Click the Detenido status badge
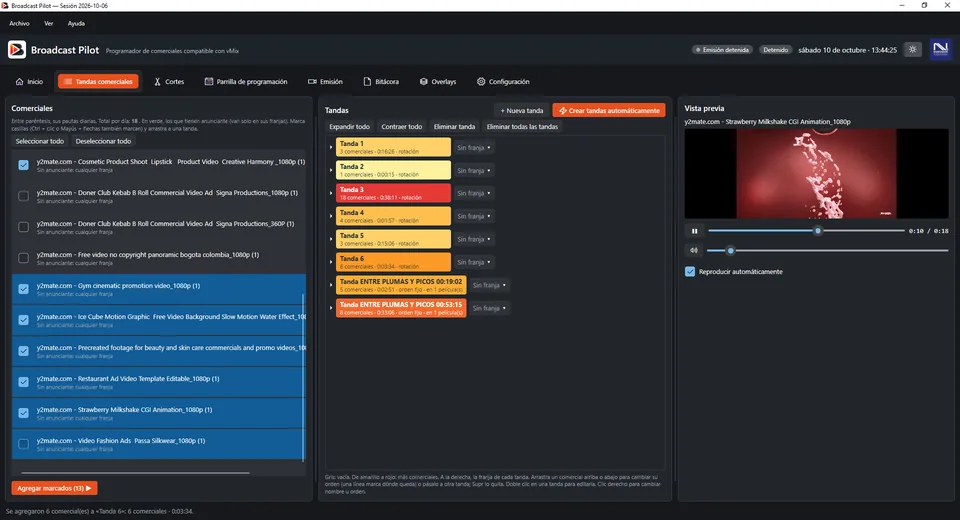Image resolution: width=960 pixels, height=520 pixels. pos(776,50)
